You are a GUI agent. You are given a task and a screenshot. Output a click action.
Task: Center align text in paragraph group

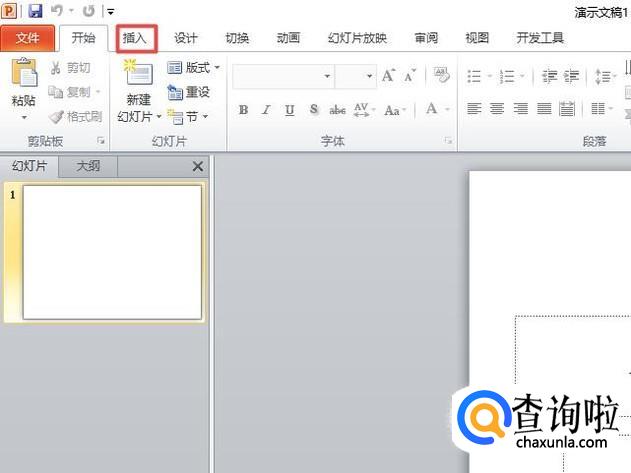point(497,109)
